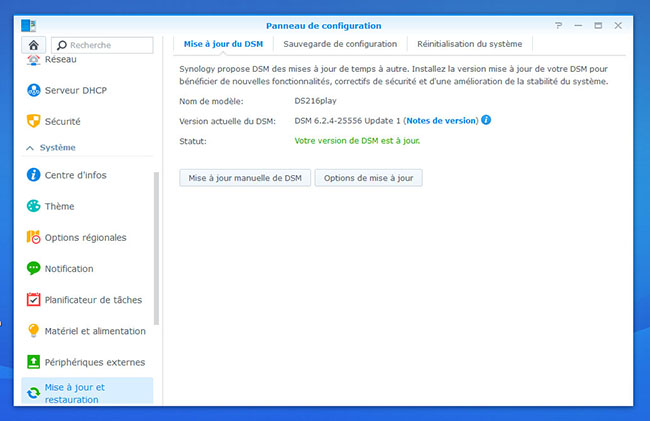Open the Notes de version link
This screenshot has width=650, height=421.
[441, 120]
